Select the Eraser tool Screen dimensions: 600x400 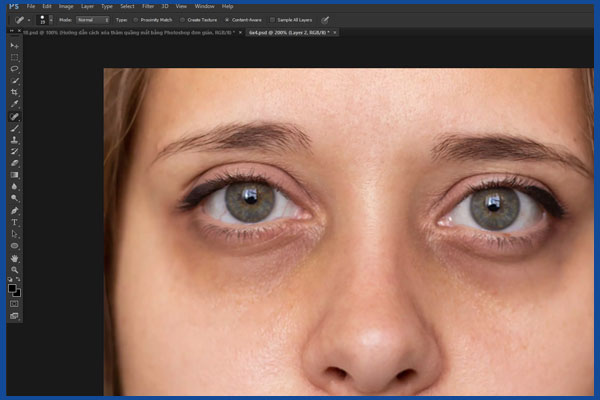pos(14,162)
